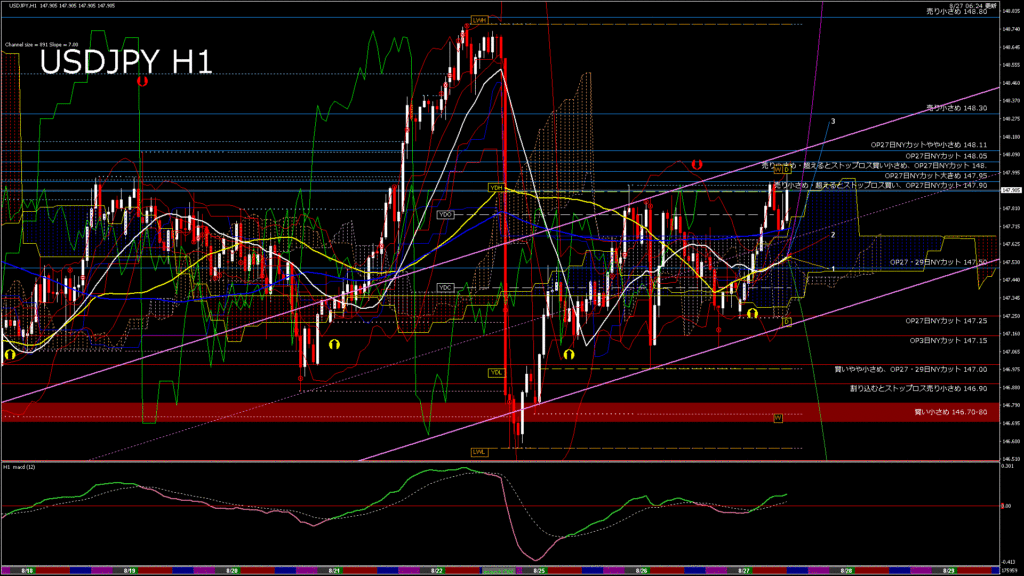
Task: Select the H1 macd (12) indicator label
Action: tap(21, 467)
